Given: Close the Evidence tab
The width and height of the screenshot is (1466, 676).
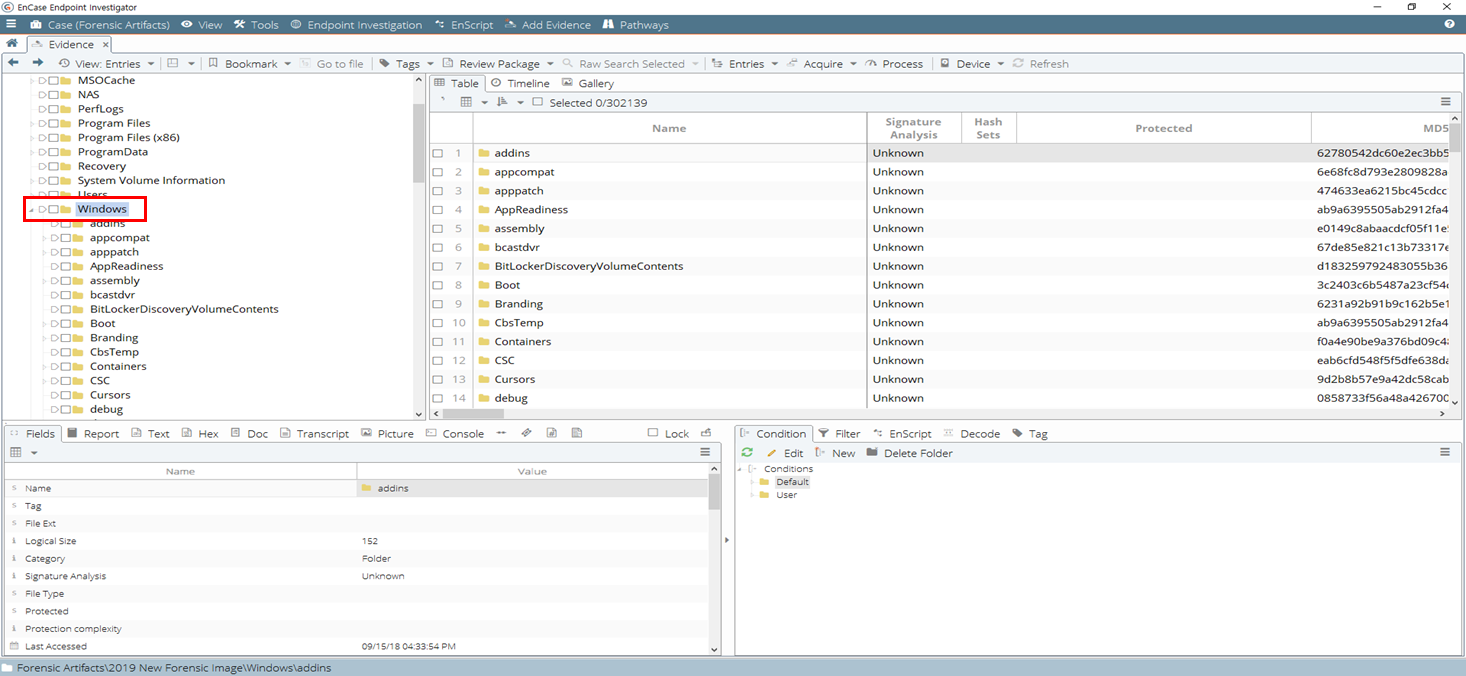Looking at the screenshot, I should click(106, 44).
